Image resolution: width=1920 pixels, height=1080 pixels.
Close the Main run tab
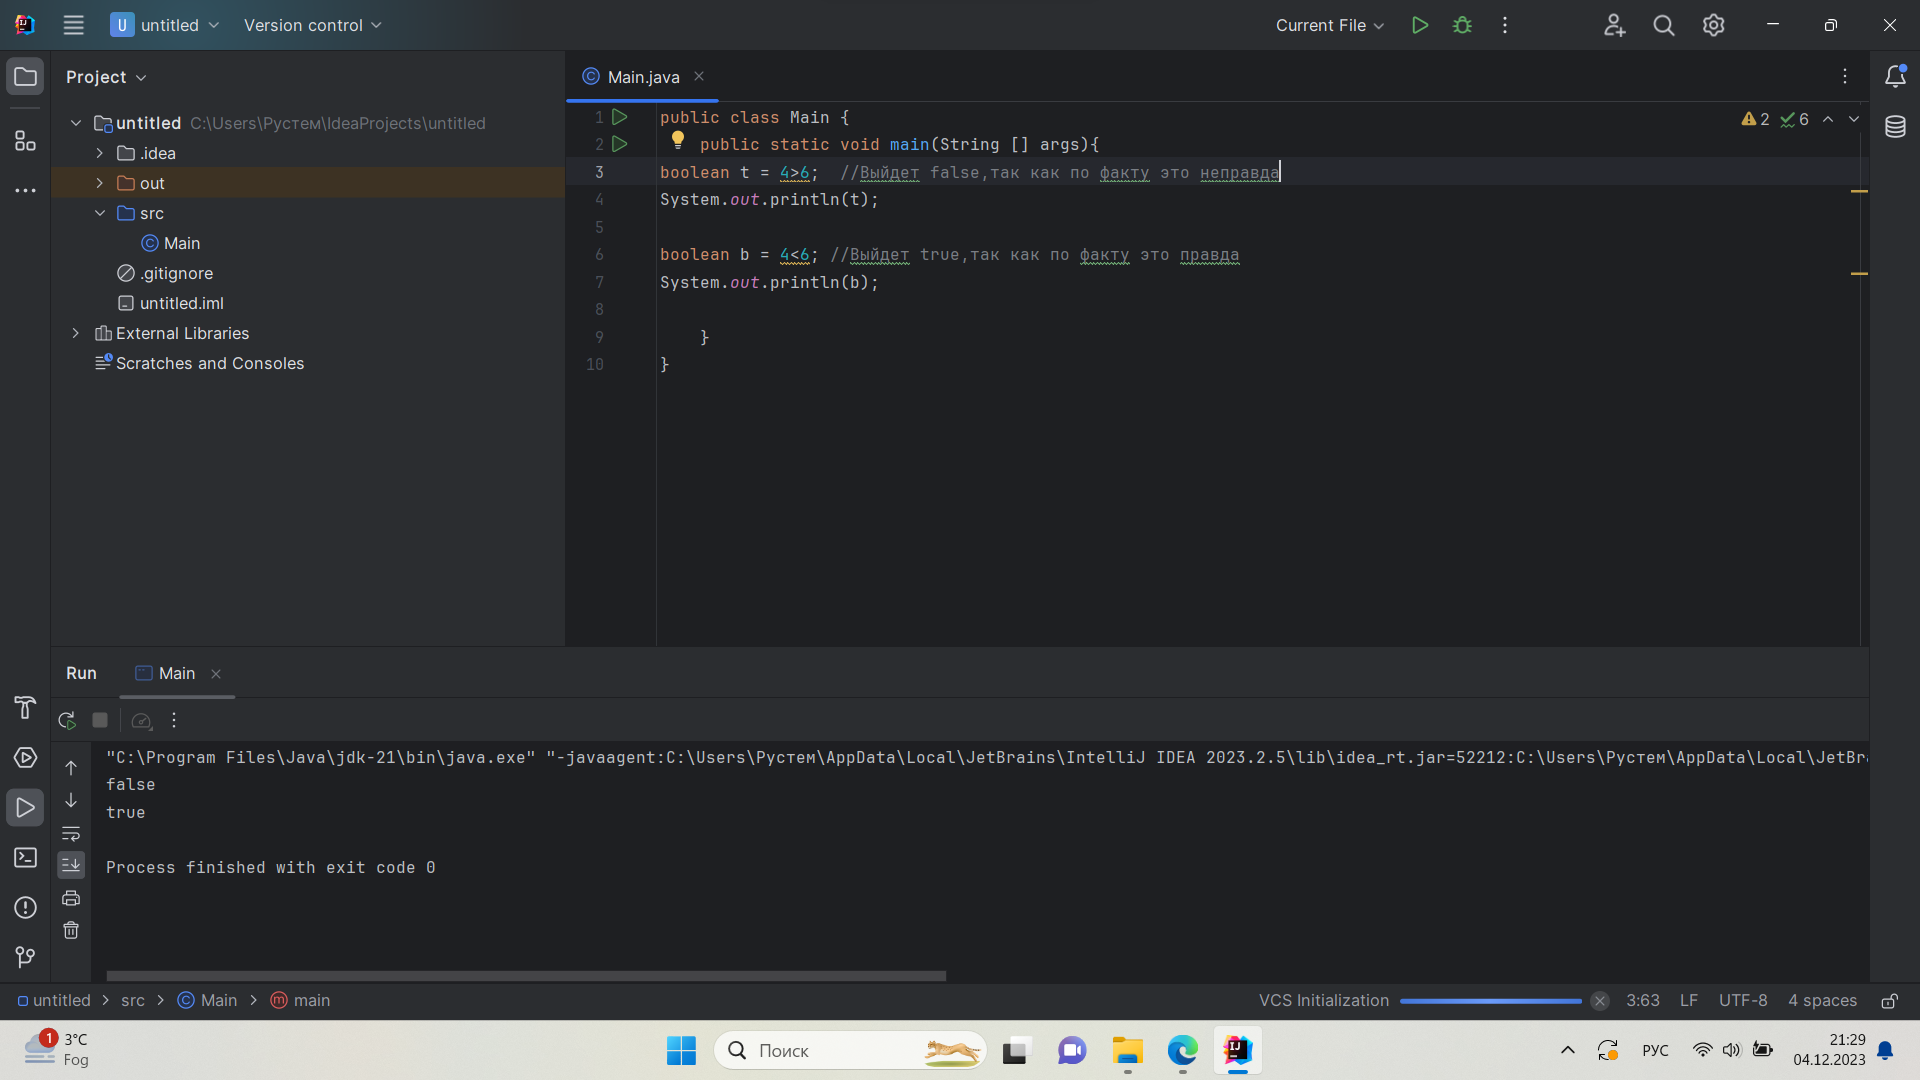[x=216, y=674]
